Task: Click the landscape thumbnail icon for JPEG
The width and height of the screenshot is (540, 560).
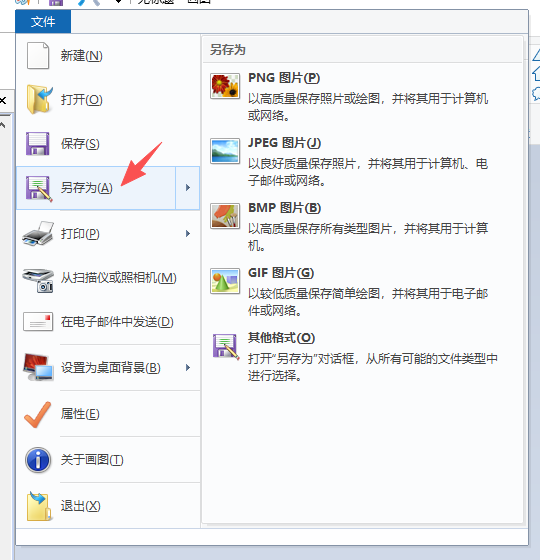Action: (225, 151)
